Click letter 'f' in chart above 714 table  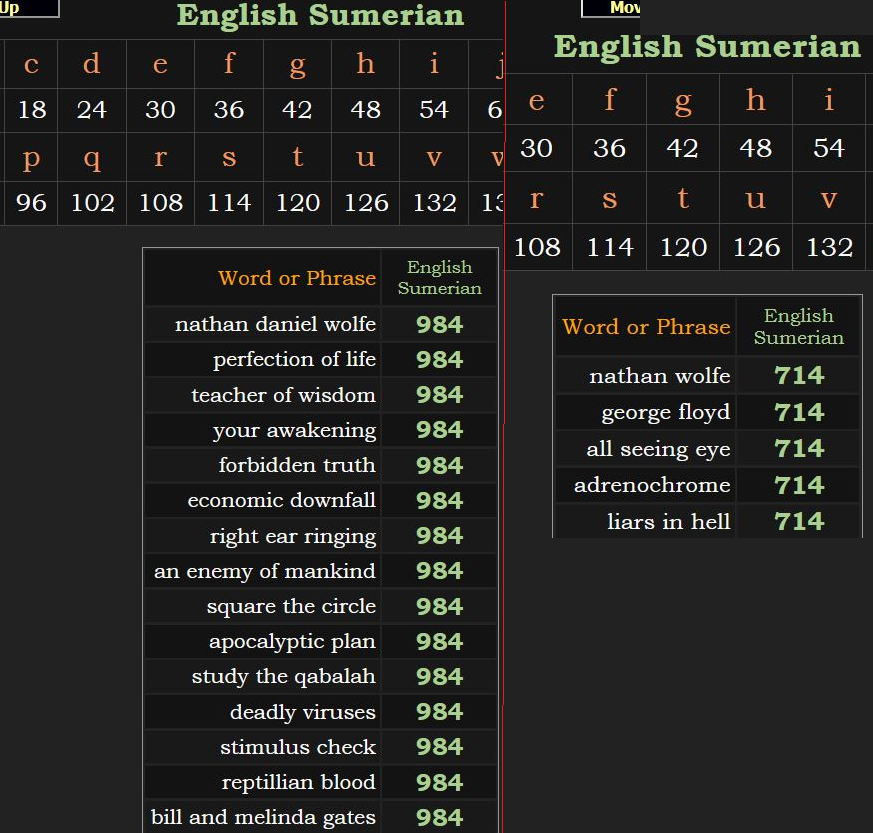pyautogui.click(x=610, y=100)
